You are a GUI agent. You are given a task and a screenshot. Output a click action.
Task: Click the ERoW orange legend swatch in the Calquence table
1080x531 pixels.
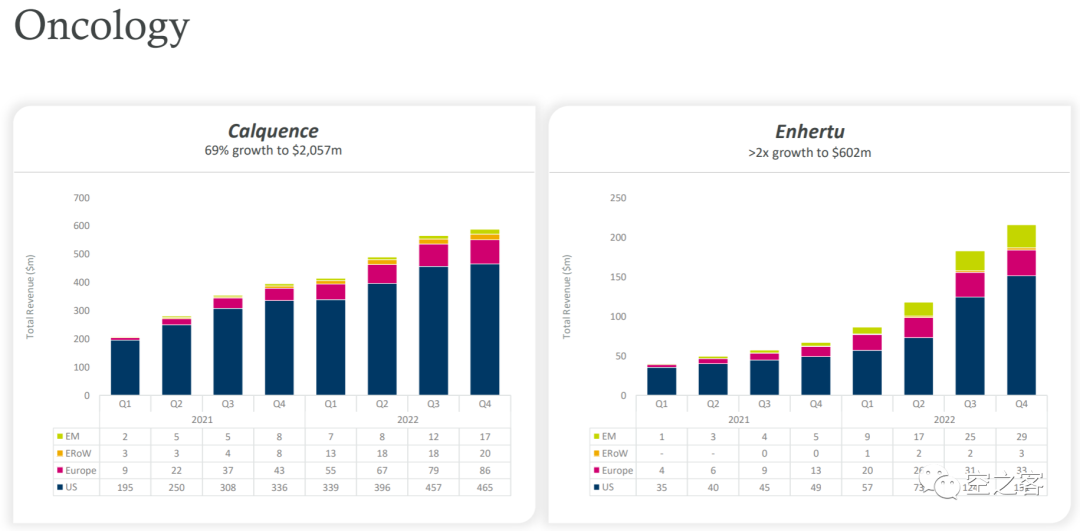(x=60, y=454)
